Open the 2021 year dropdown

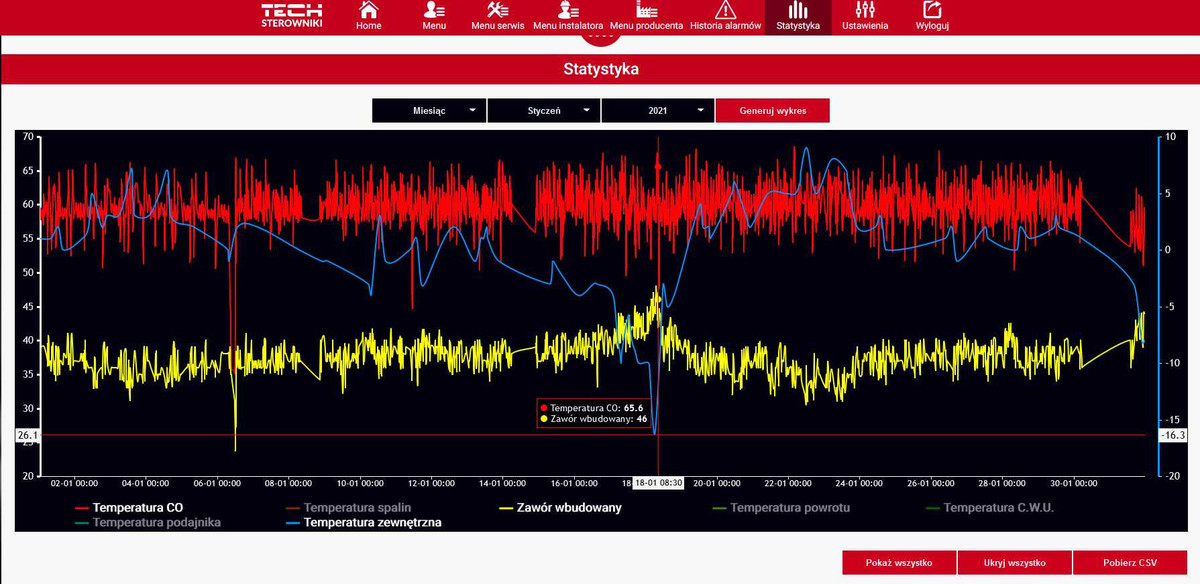(658, 111)
